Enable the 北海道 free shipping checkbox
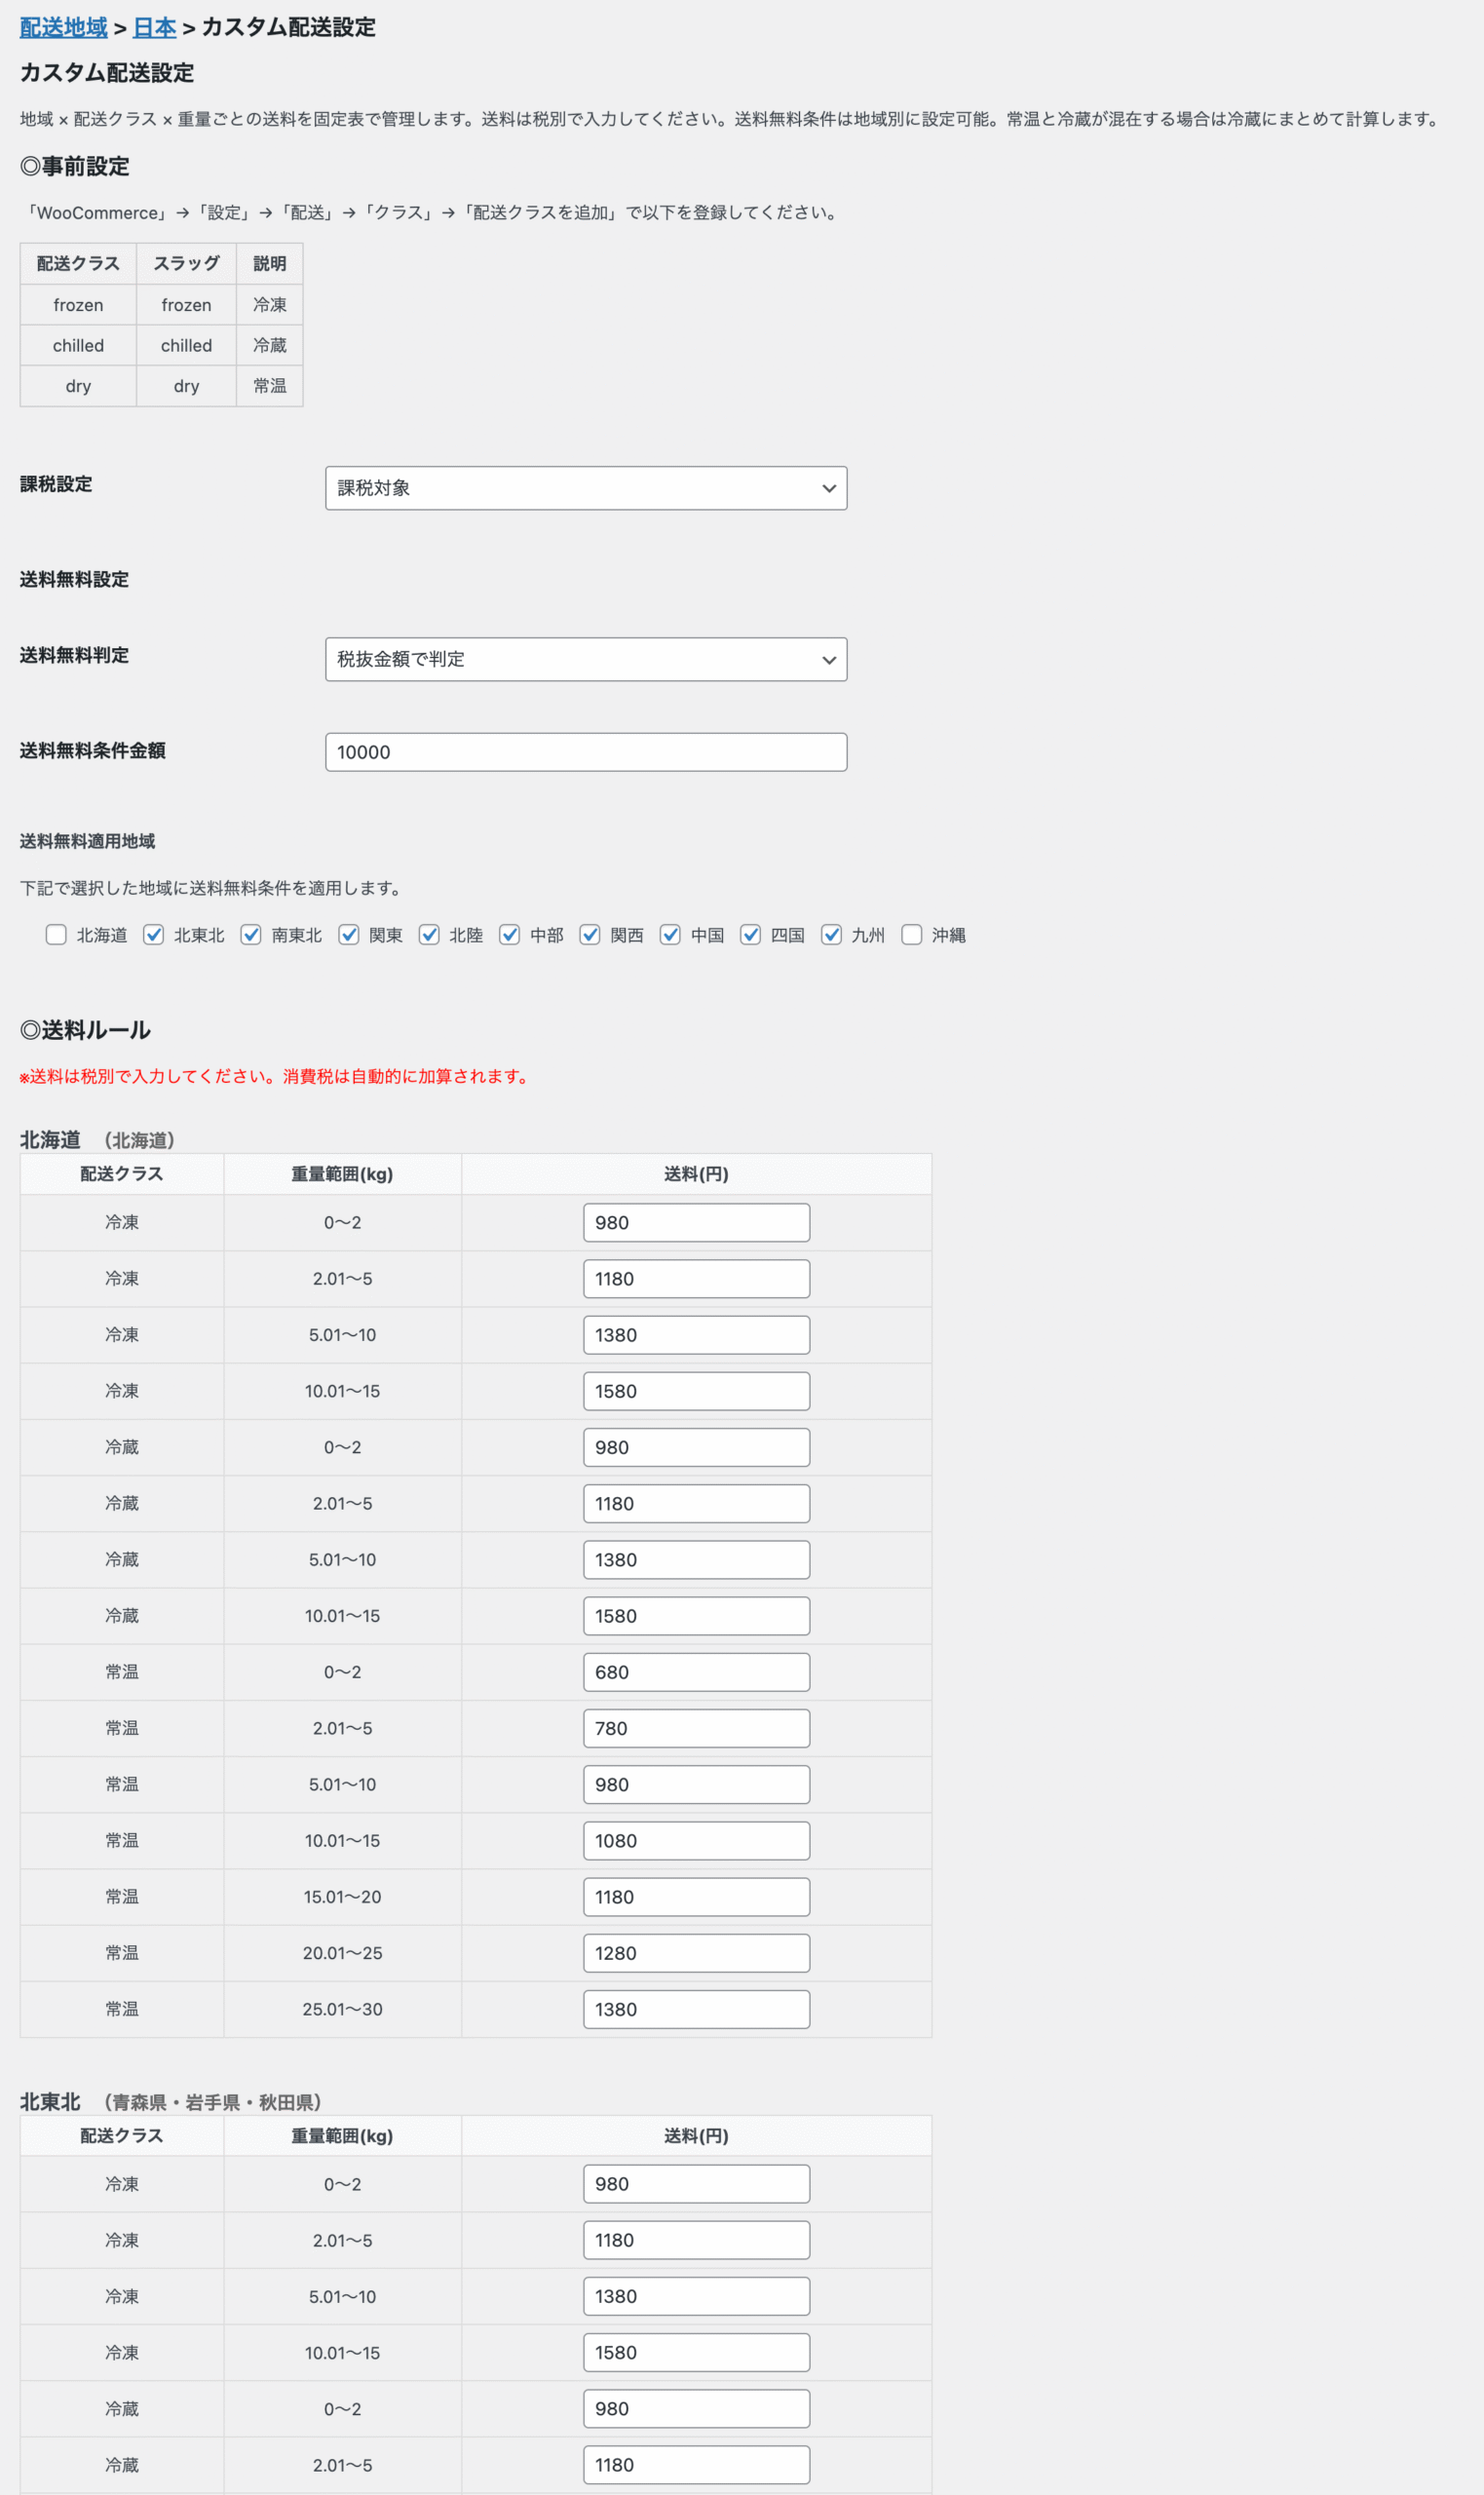 56,934
